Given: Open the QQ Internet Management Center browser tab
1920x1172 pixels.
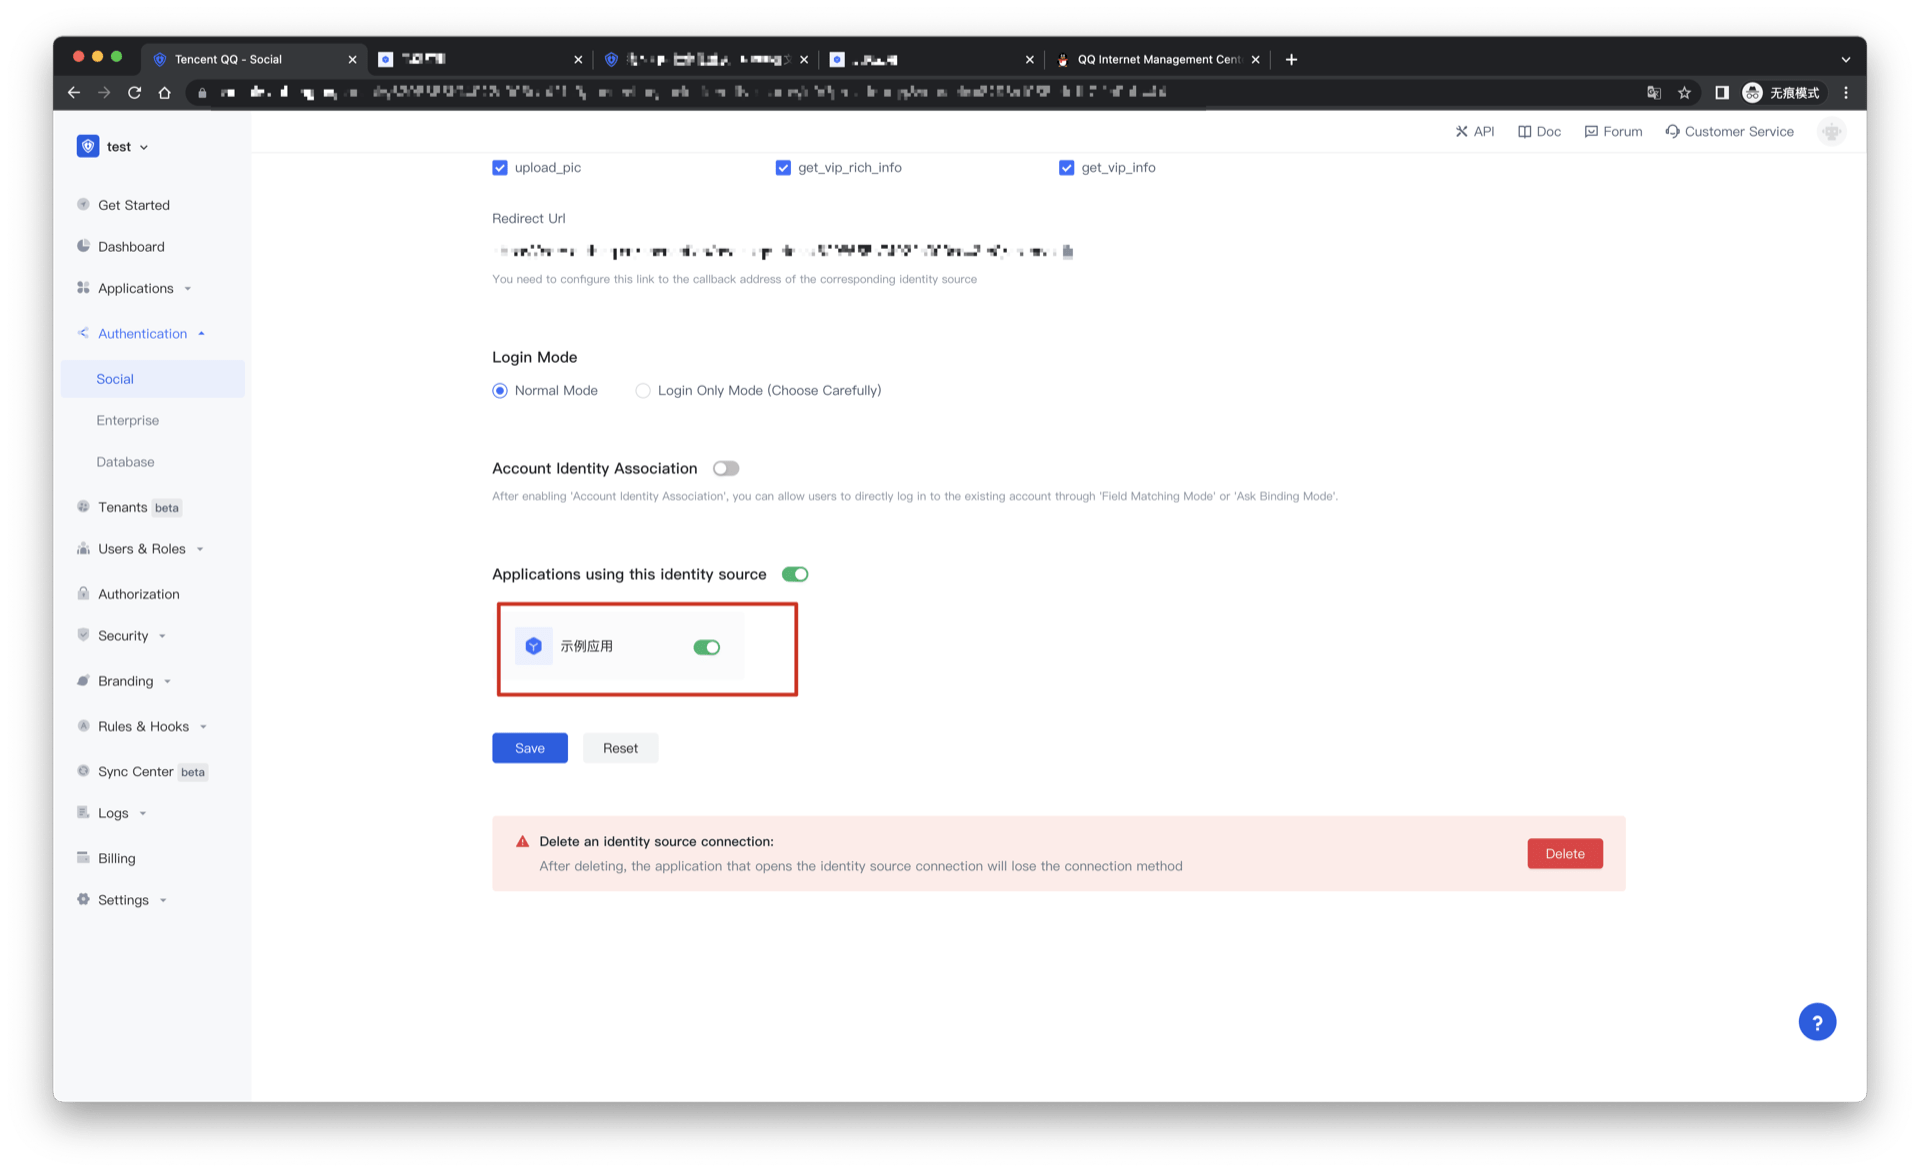Looking at the screenshot, I should pos(1160,59).
